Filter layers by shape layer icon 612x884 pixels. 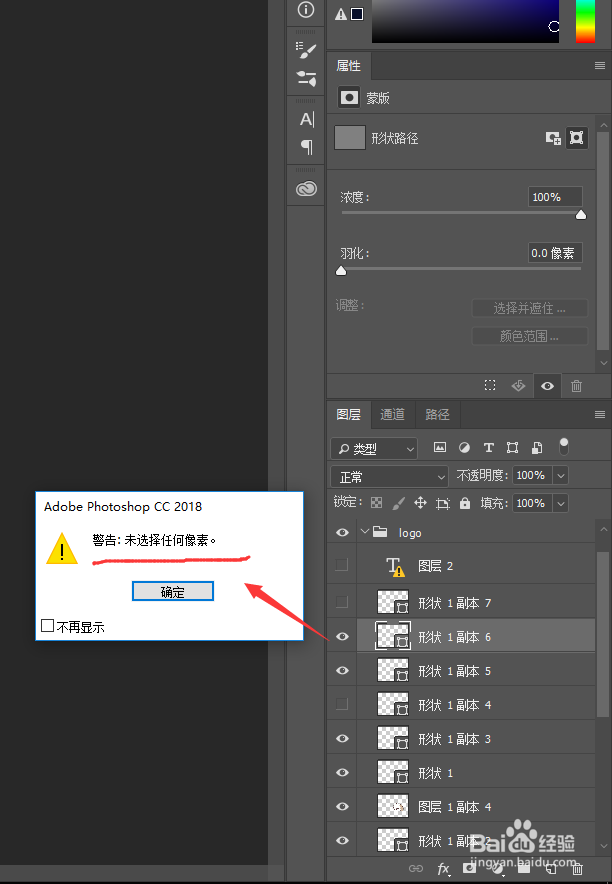(x=512, y=448)
